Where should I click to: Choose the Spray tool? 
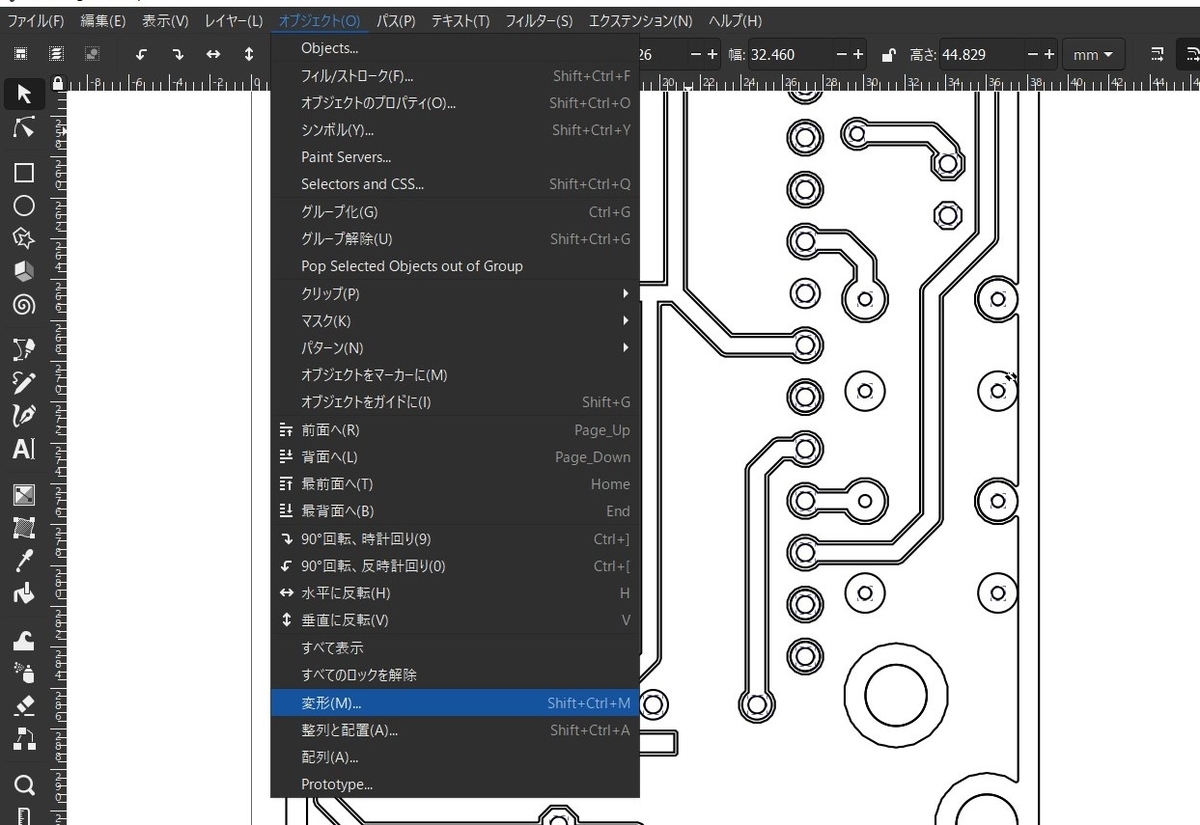tap(24, 672)
